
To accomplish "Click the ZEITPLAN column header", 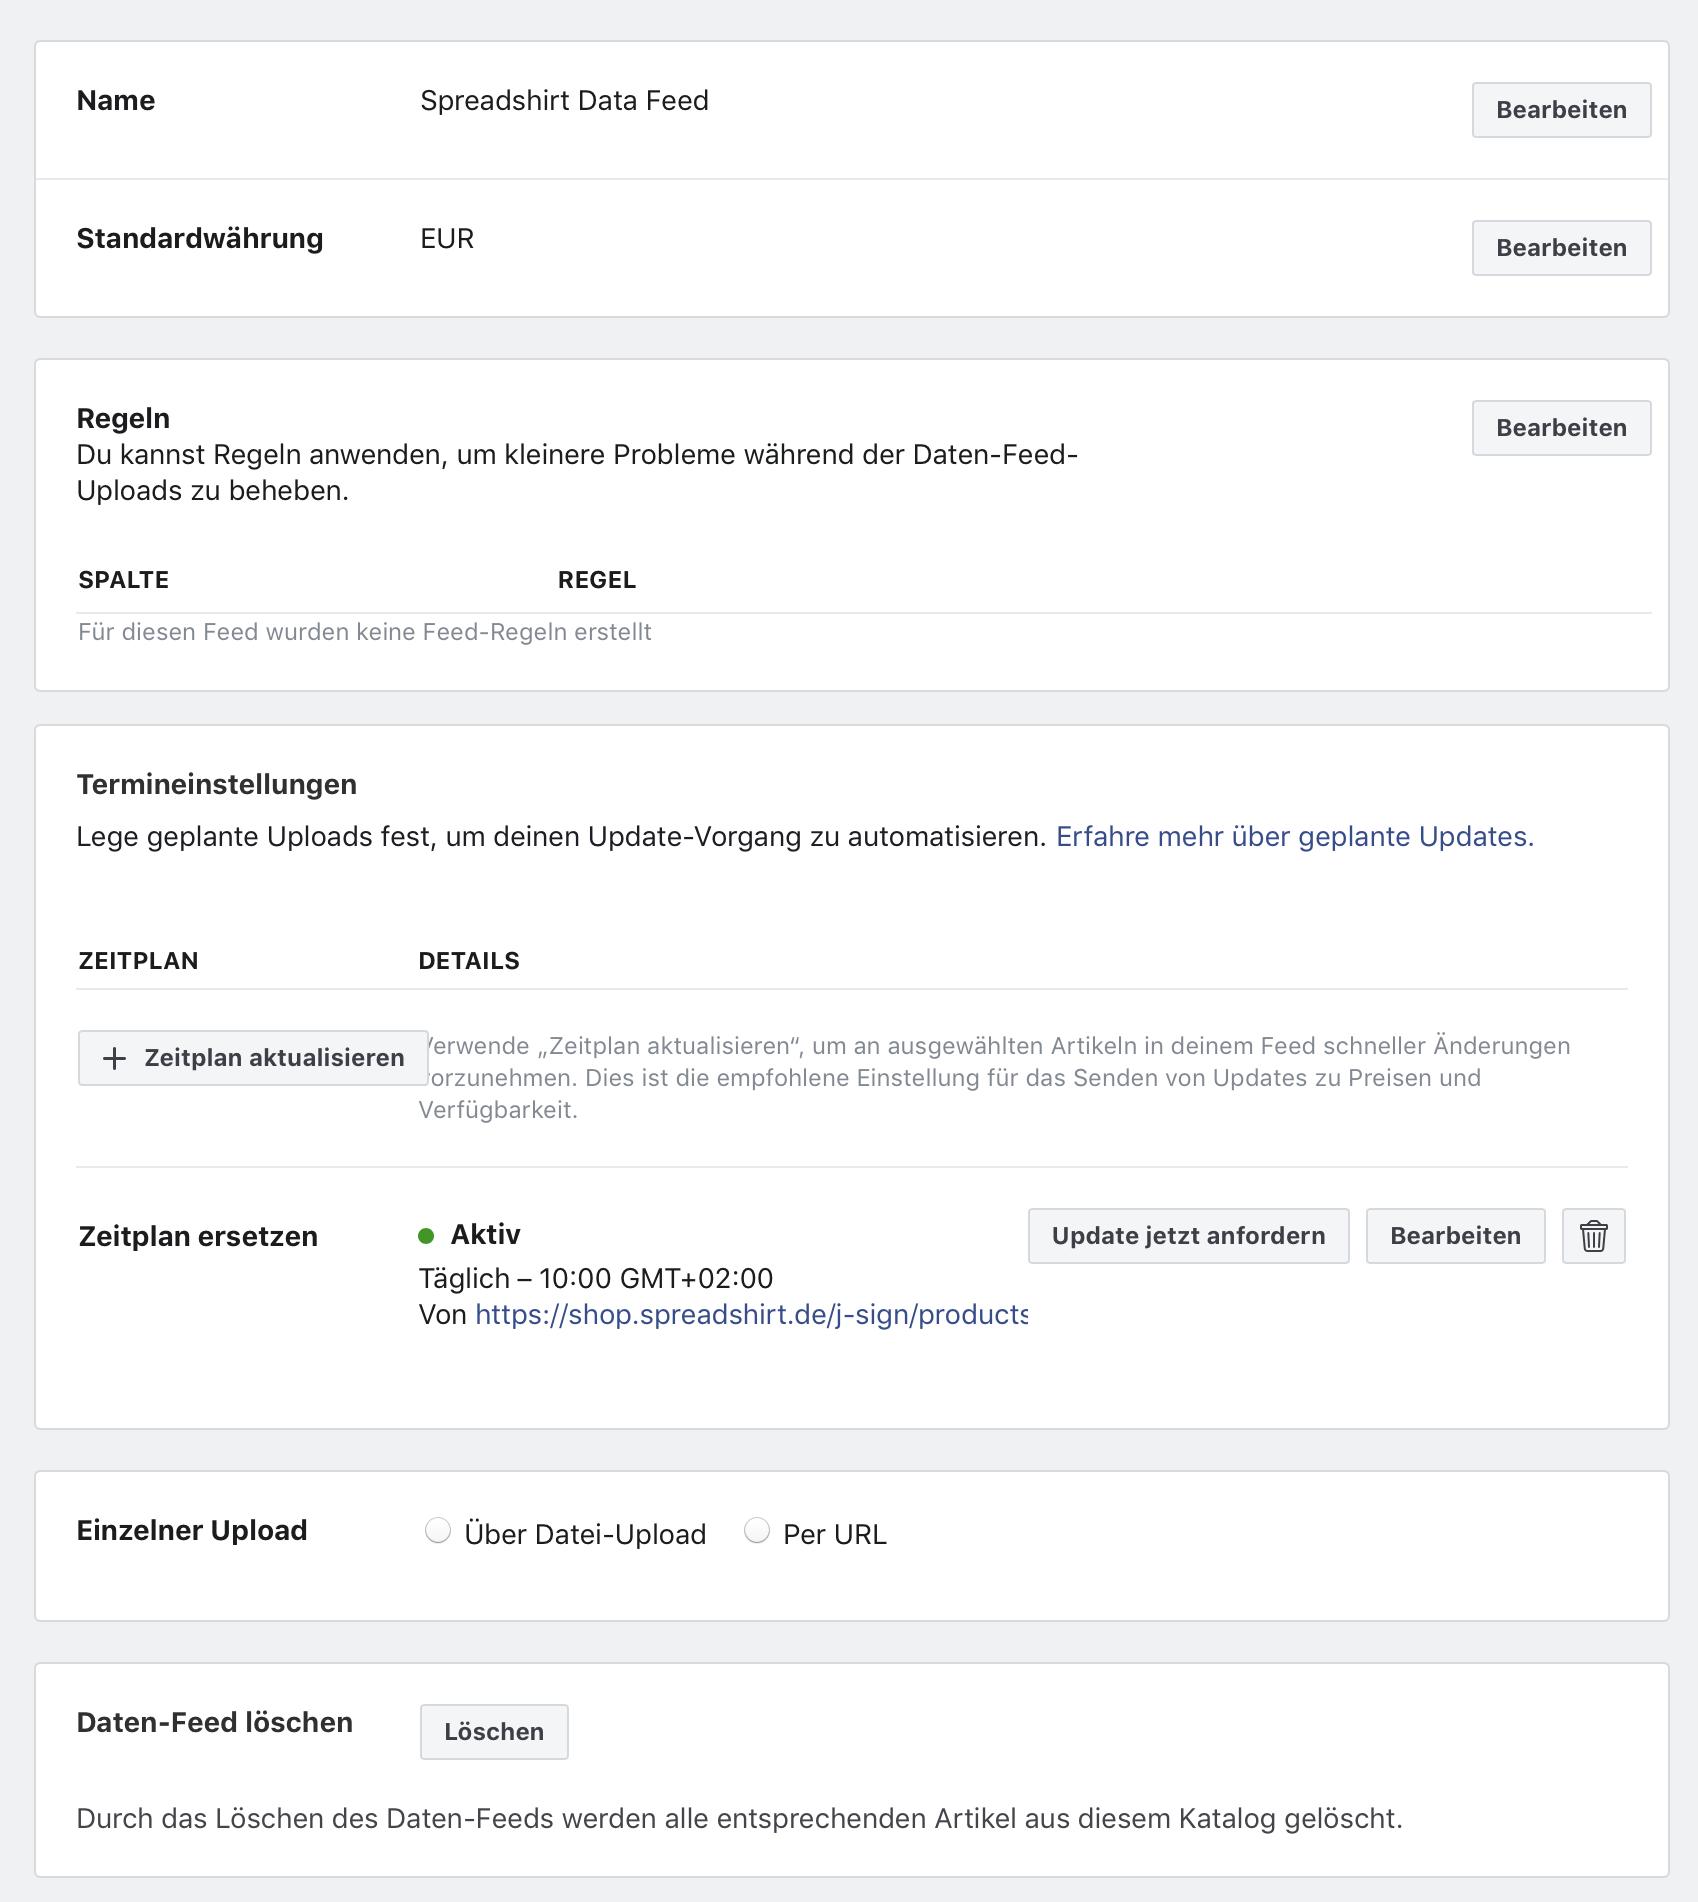I will point(139,961).
